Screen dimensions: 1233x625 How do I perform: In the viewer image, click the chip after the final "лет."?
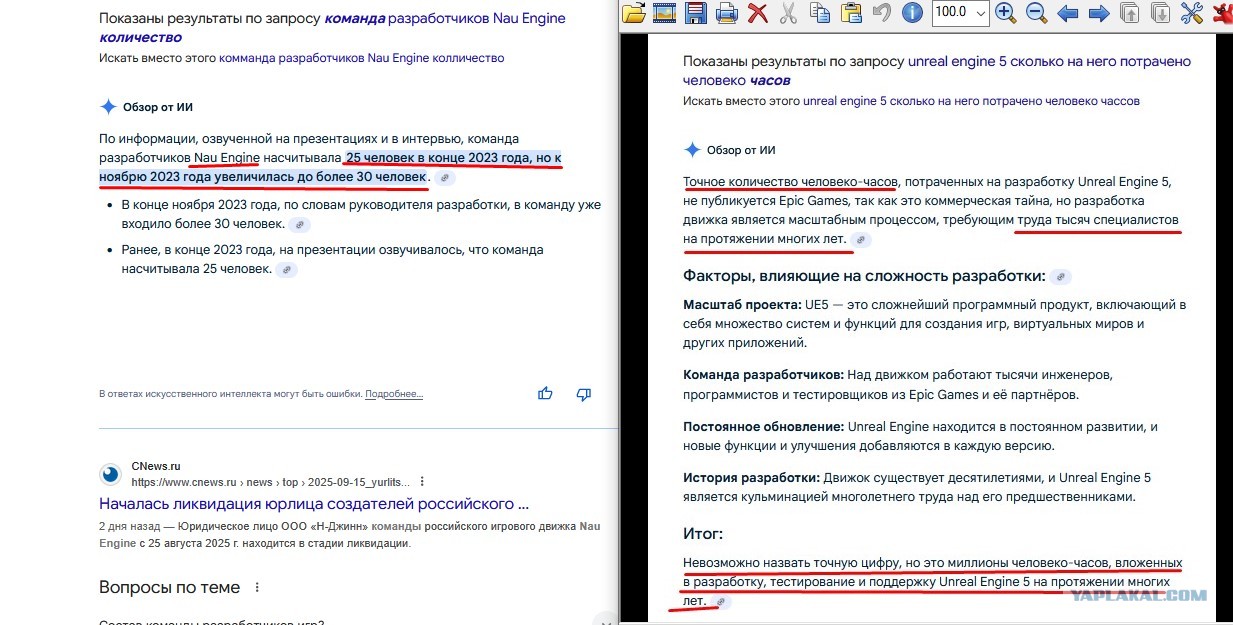click(720, 602)
